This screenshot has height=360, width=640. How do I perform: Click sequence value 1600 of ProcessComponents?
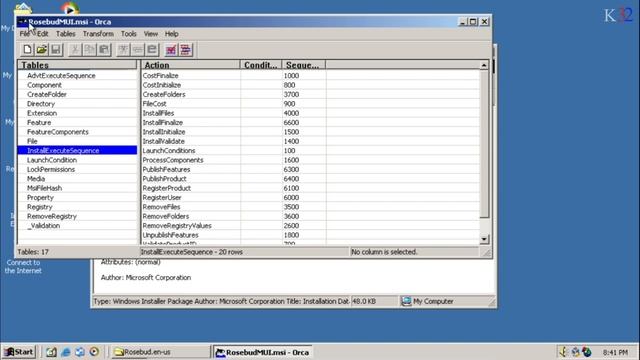(291, 160)
